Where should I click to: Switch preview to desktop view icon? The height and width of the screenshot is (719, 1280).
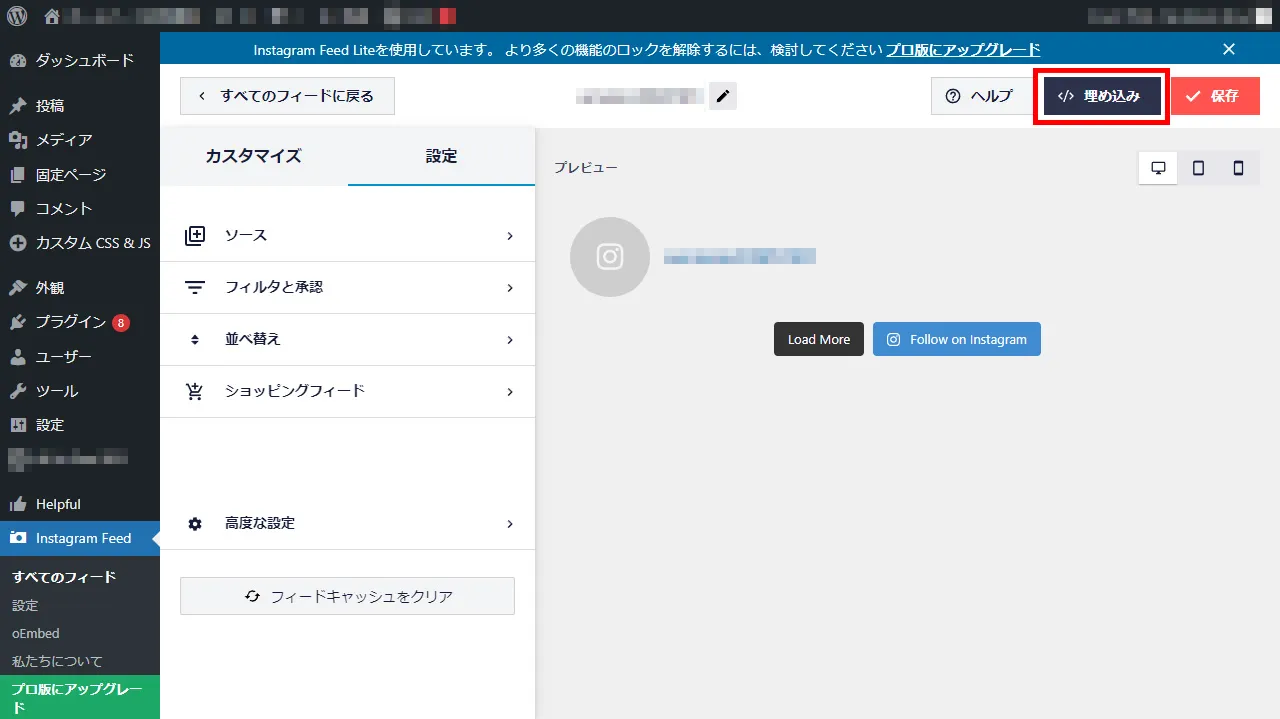(1158, 168)
